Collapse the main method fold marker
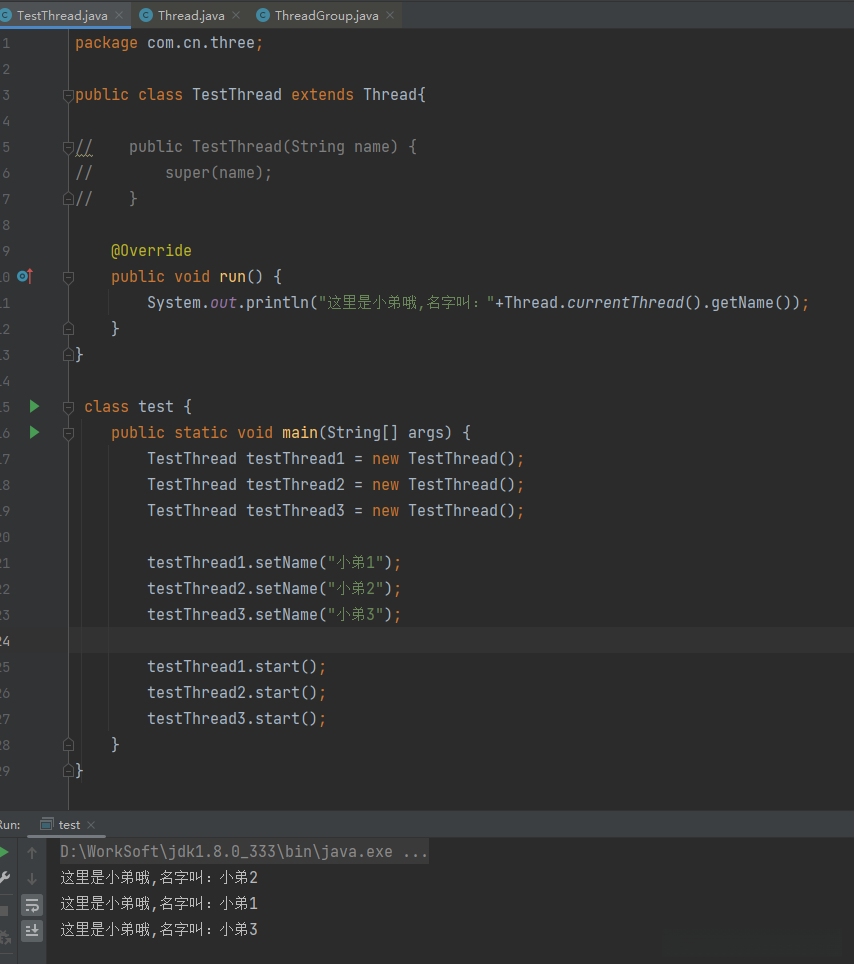This screenshot has height=964, width=854. [x=68, y=434]
